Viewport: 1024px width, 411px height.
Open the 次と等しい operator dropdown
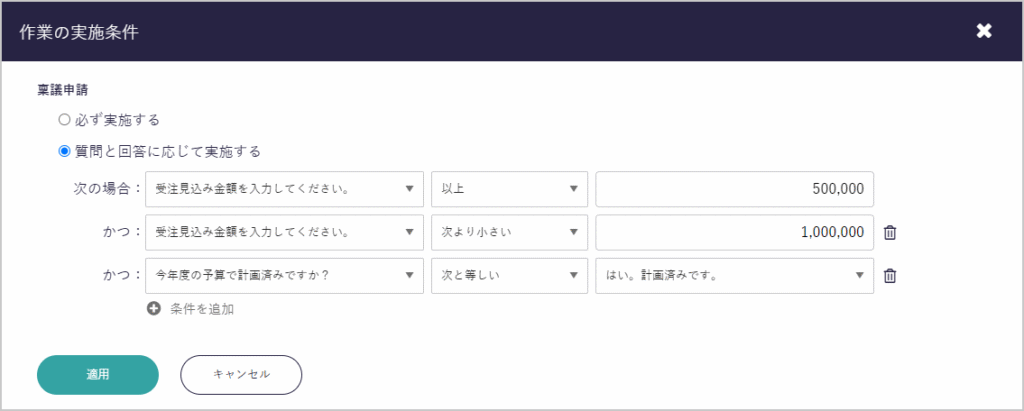pyautogui.click(x=509, y=276)
